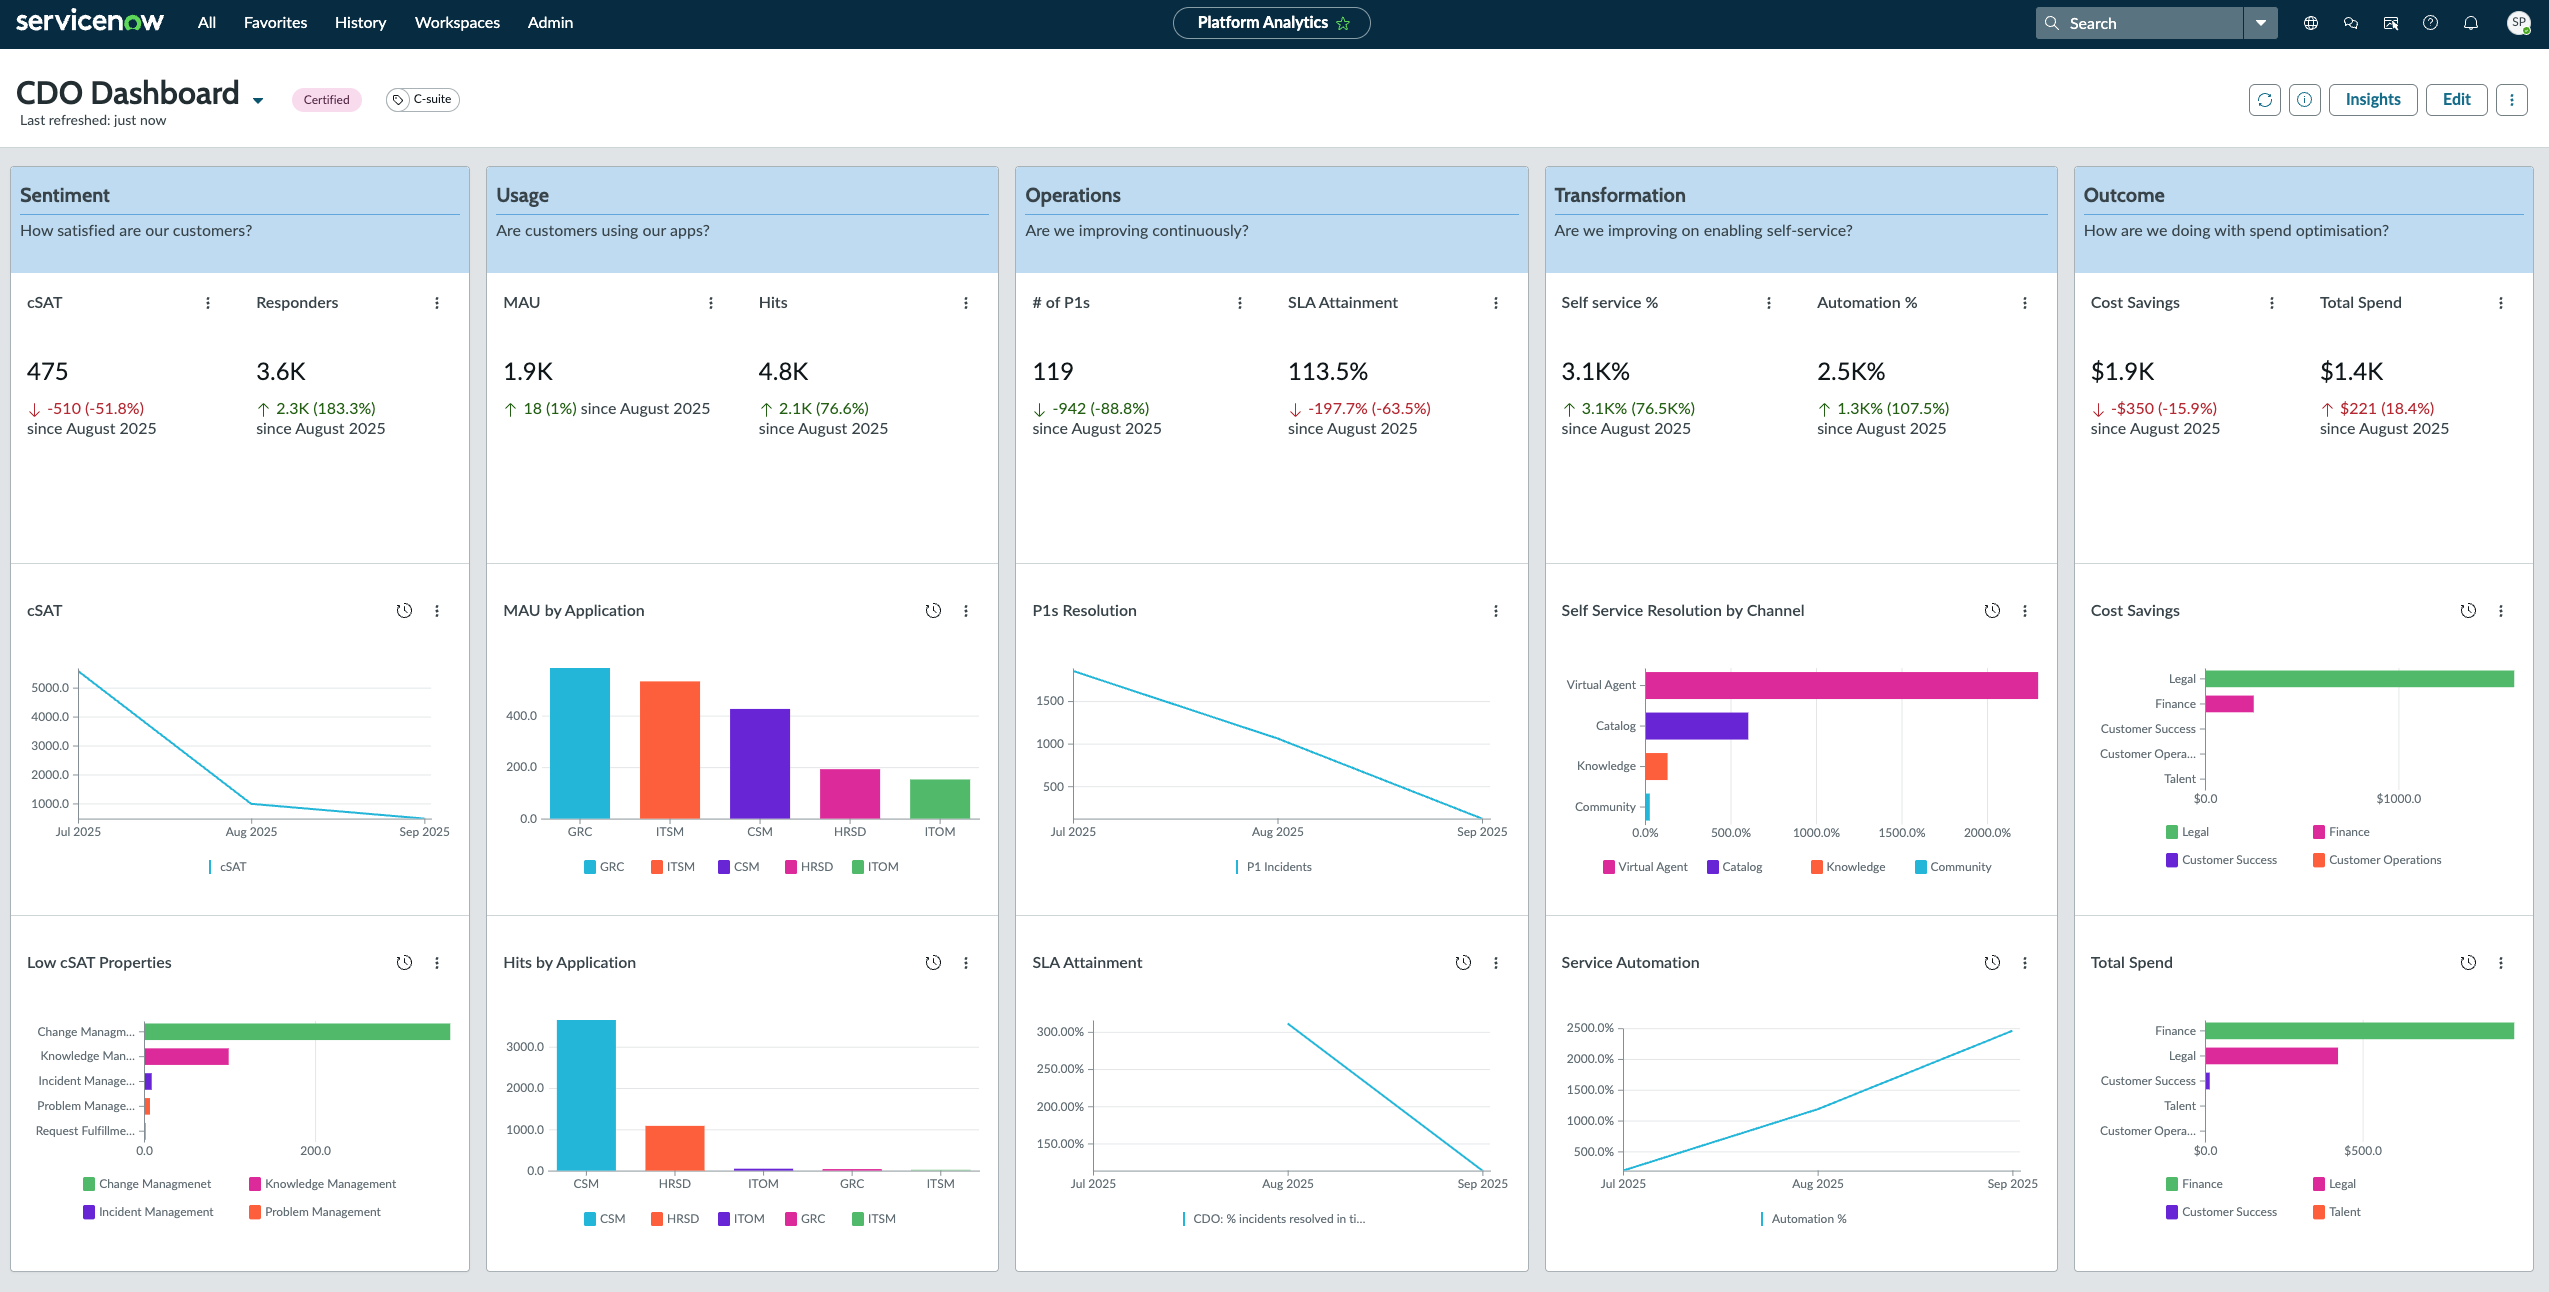Refresh the dashboard with the refresh icon
This screenshot has height=1292, width=2549.
(2265, 100)
